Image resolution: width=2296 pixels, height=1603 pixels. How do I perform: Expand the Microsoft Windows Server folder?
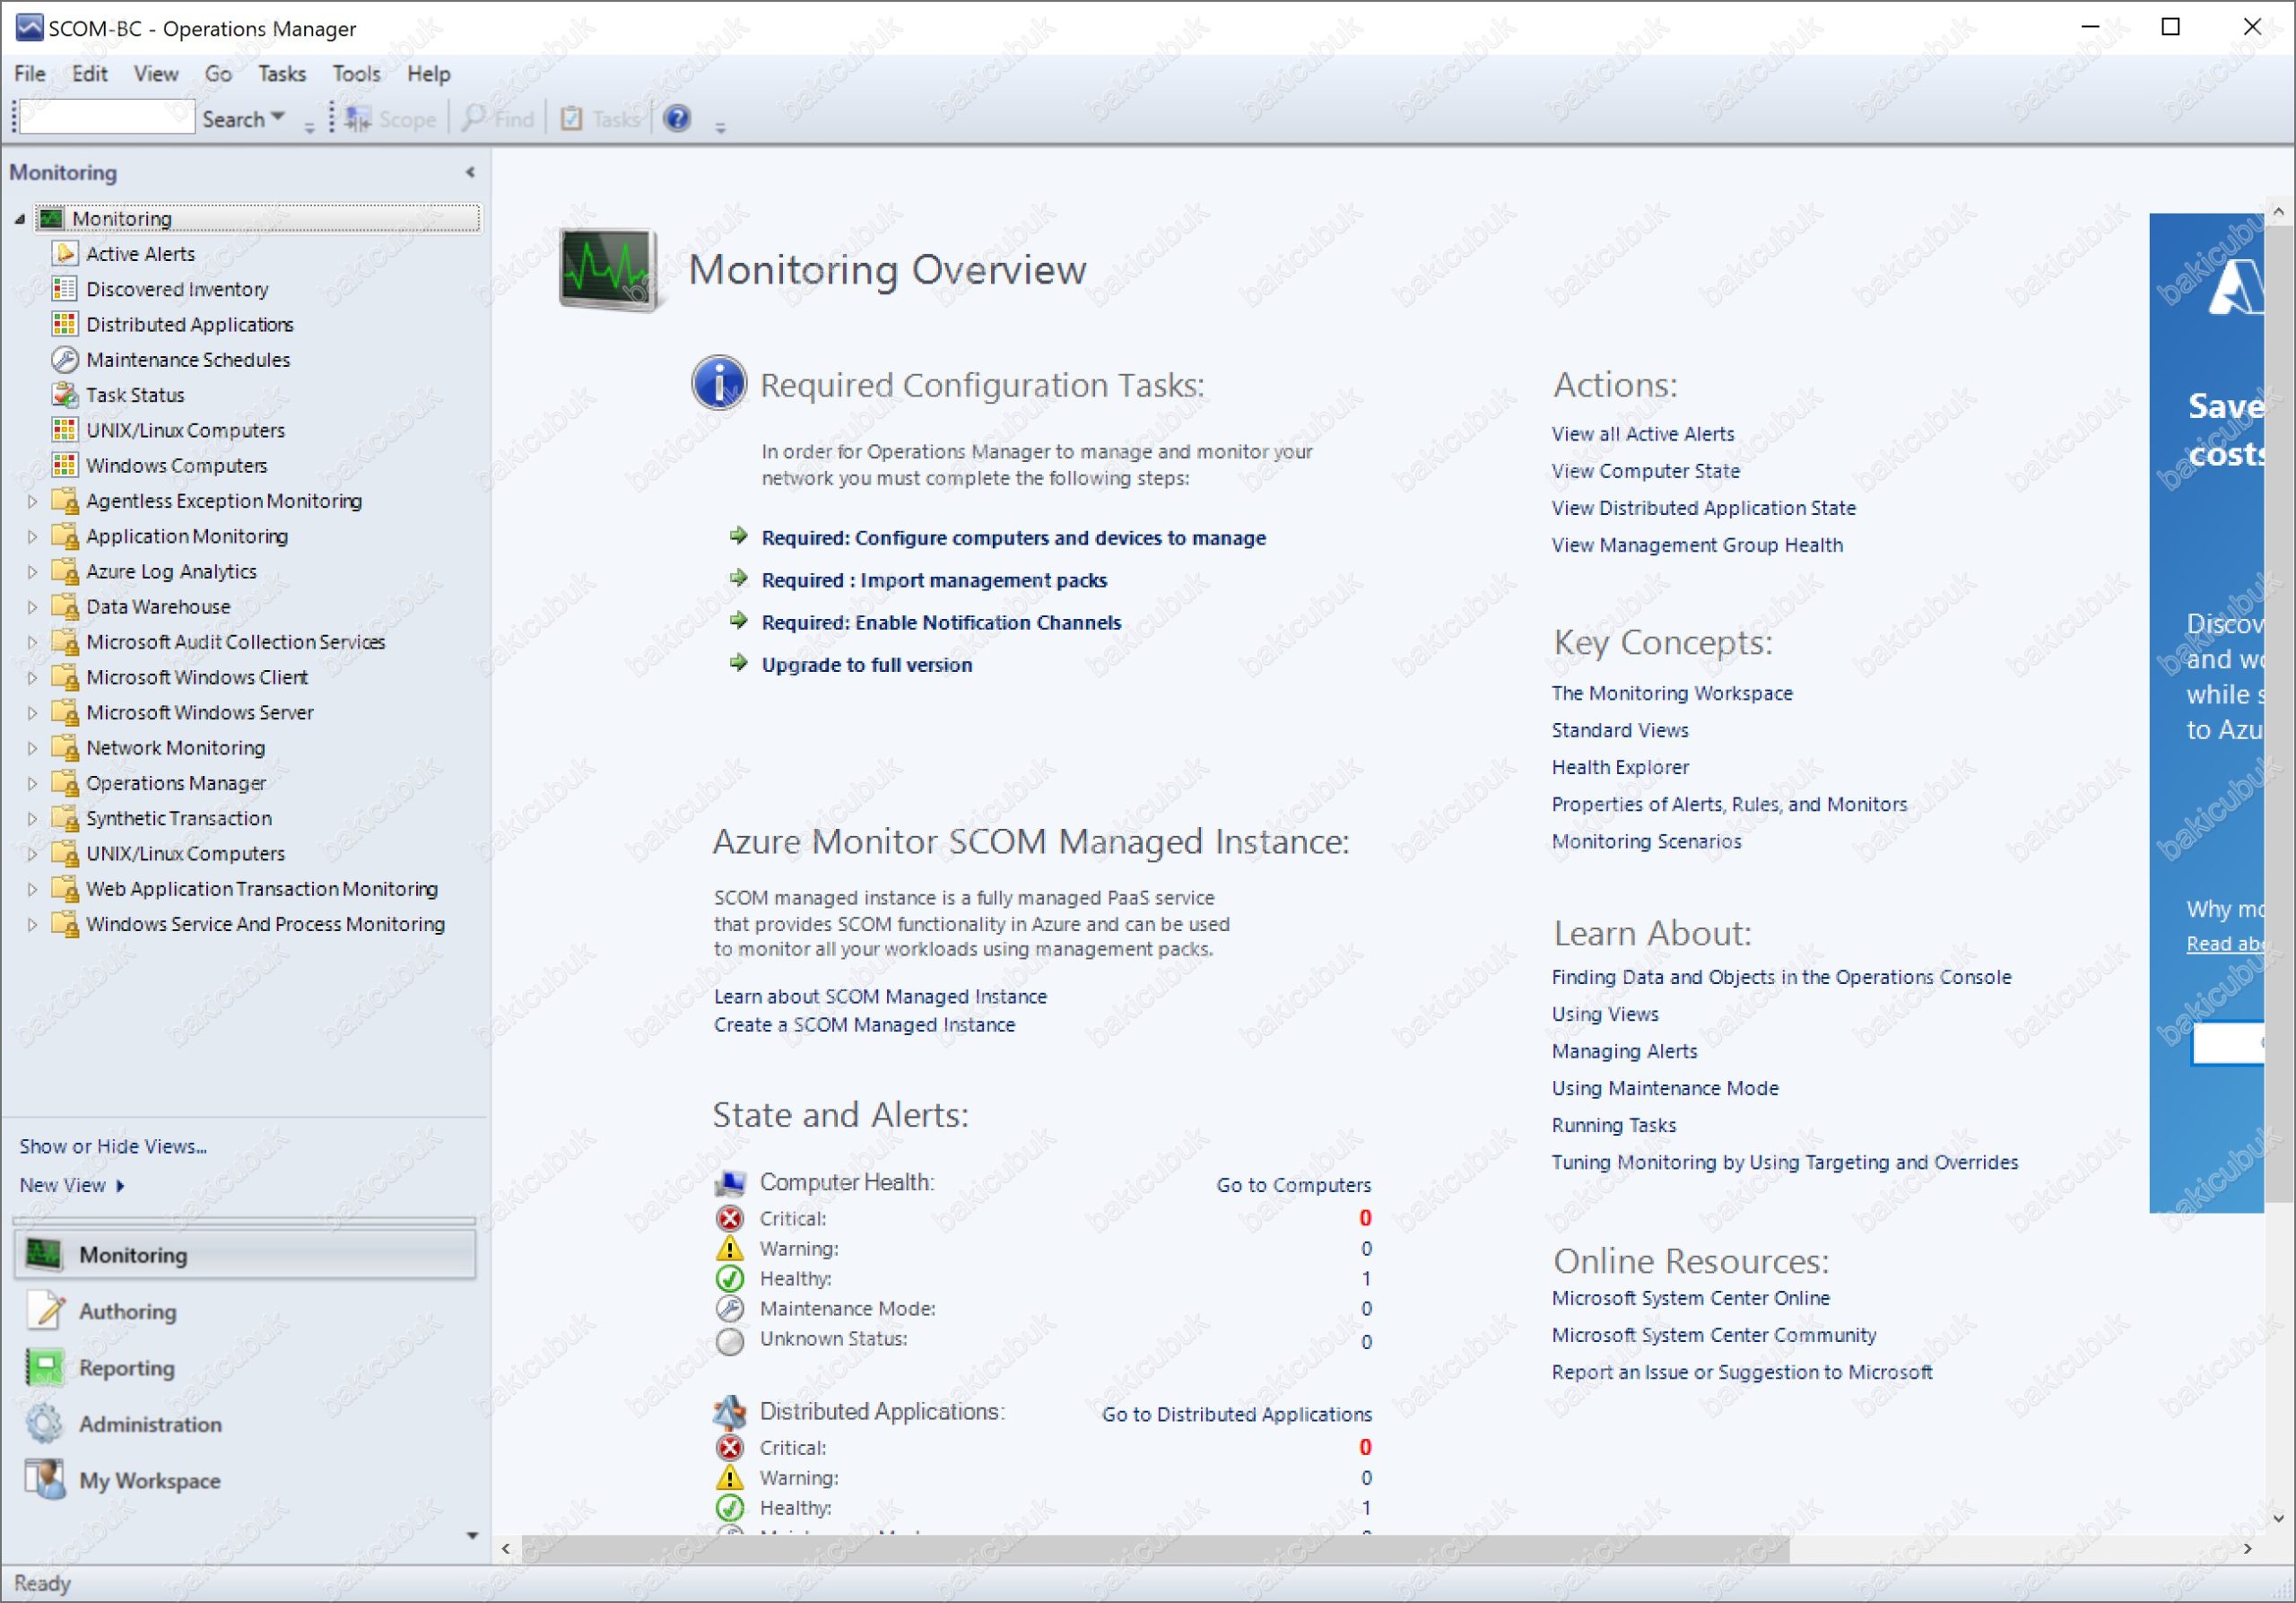[x=32, y=712]
